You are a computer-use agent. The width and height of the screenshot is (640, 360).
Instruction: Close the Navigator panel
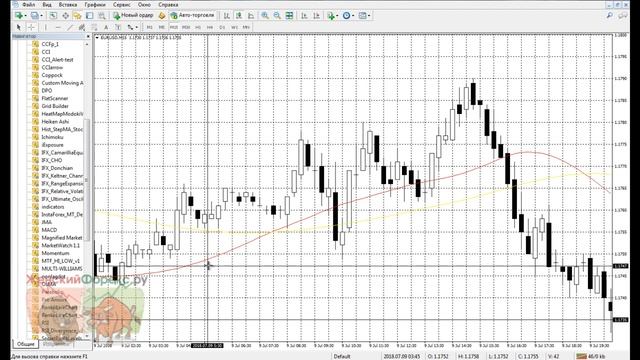coord(88,36)
